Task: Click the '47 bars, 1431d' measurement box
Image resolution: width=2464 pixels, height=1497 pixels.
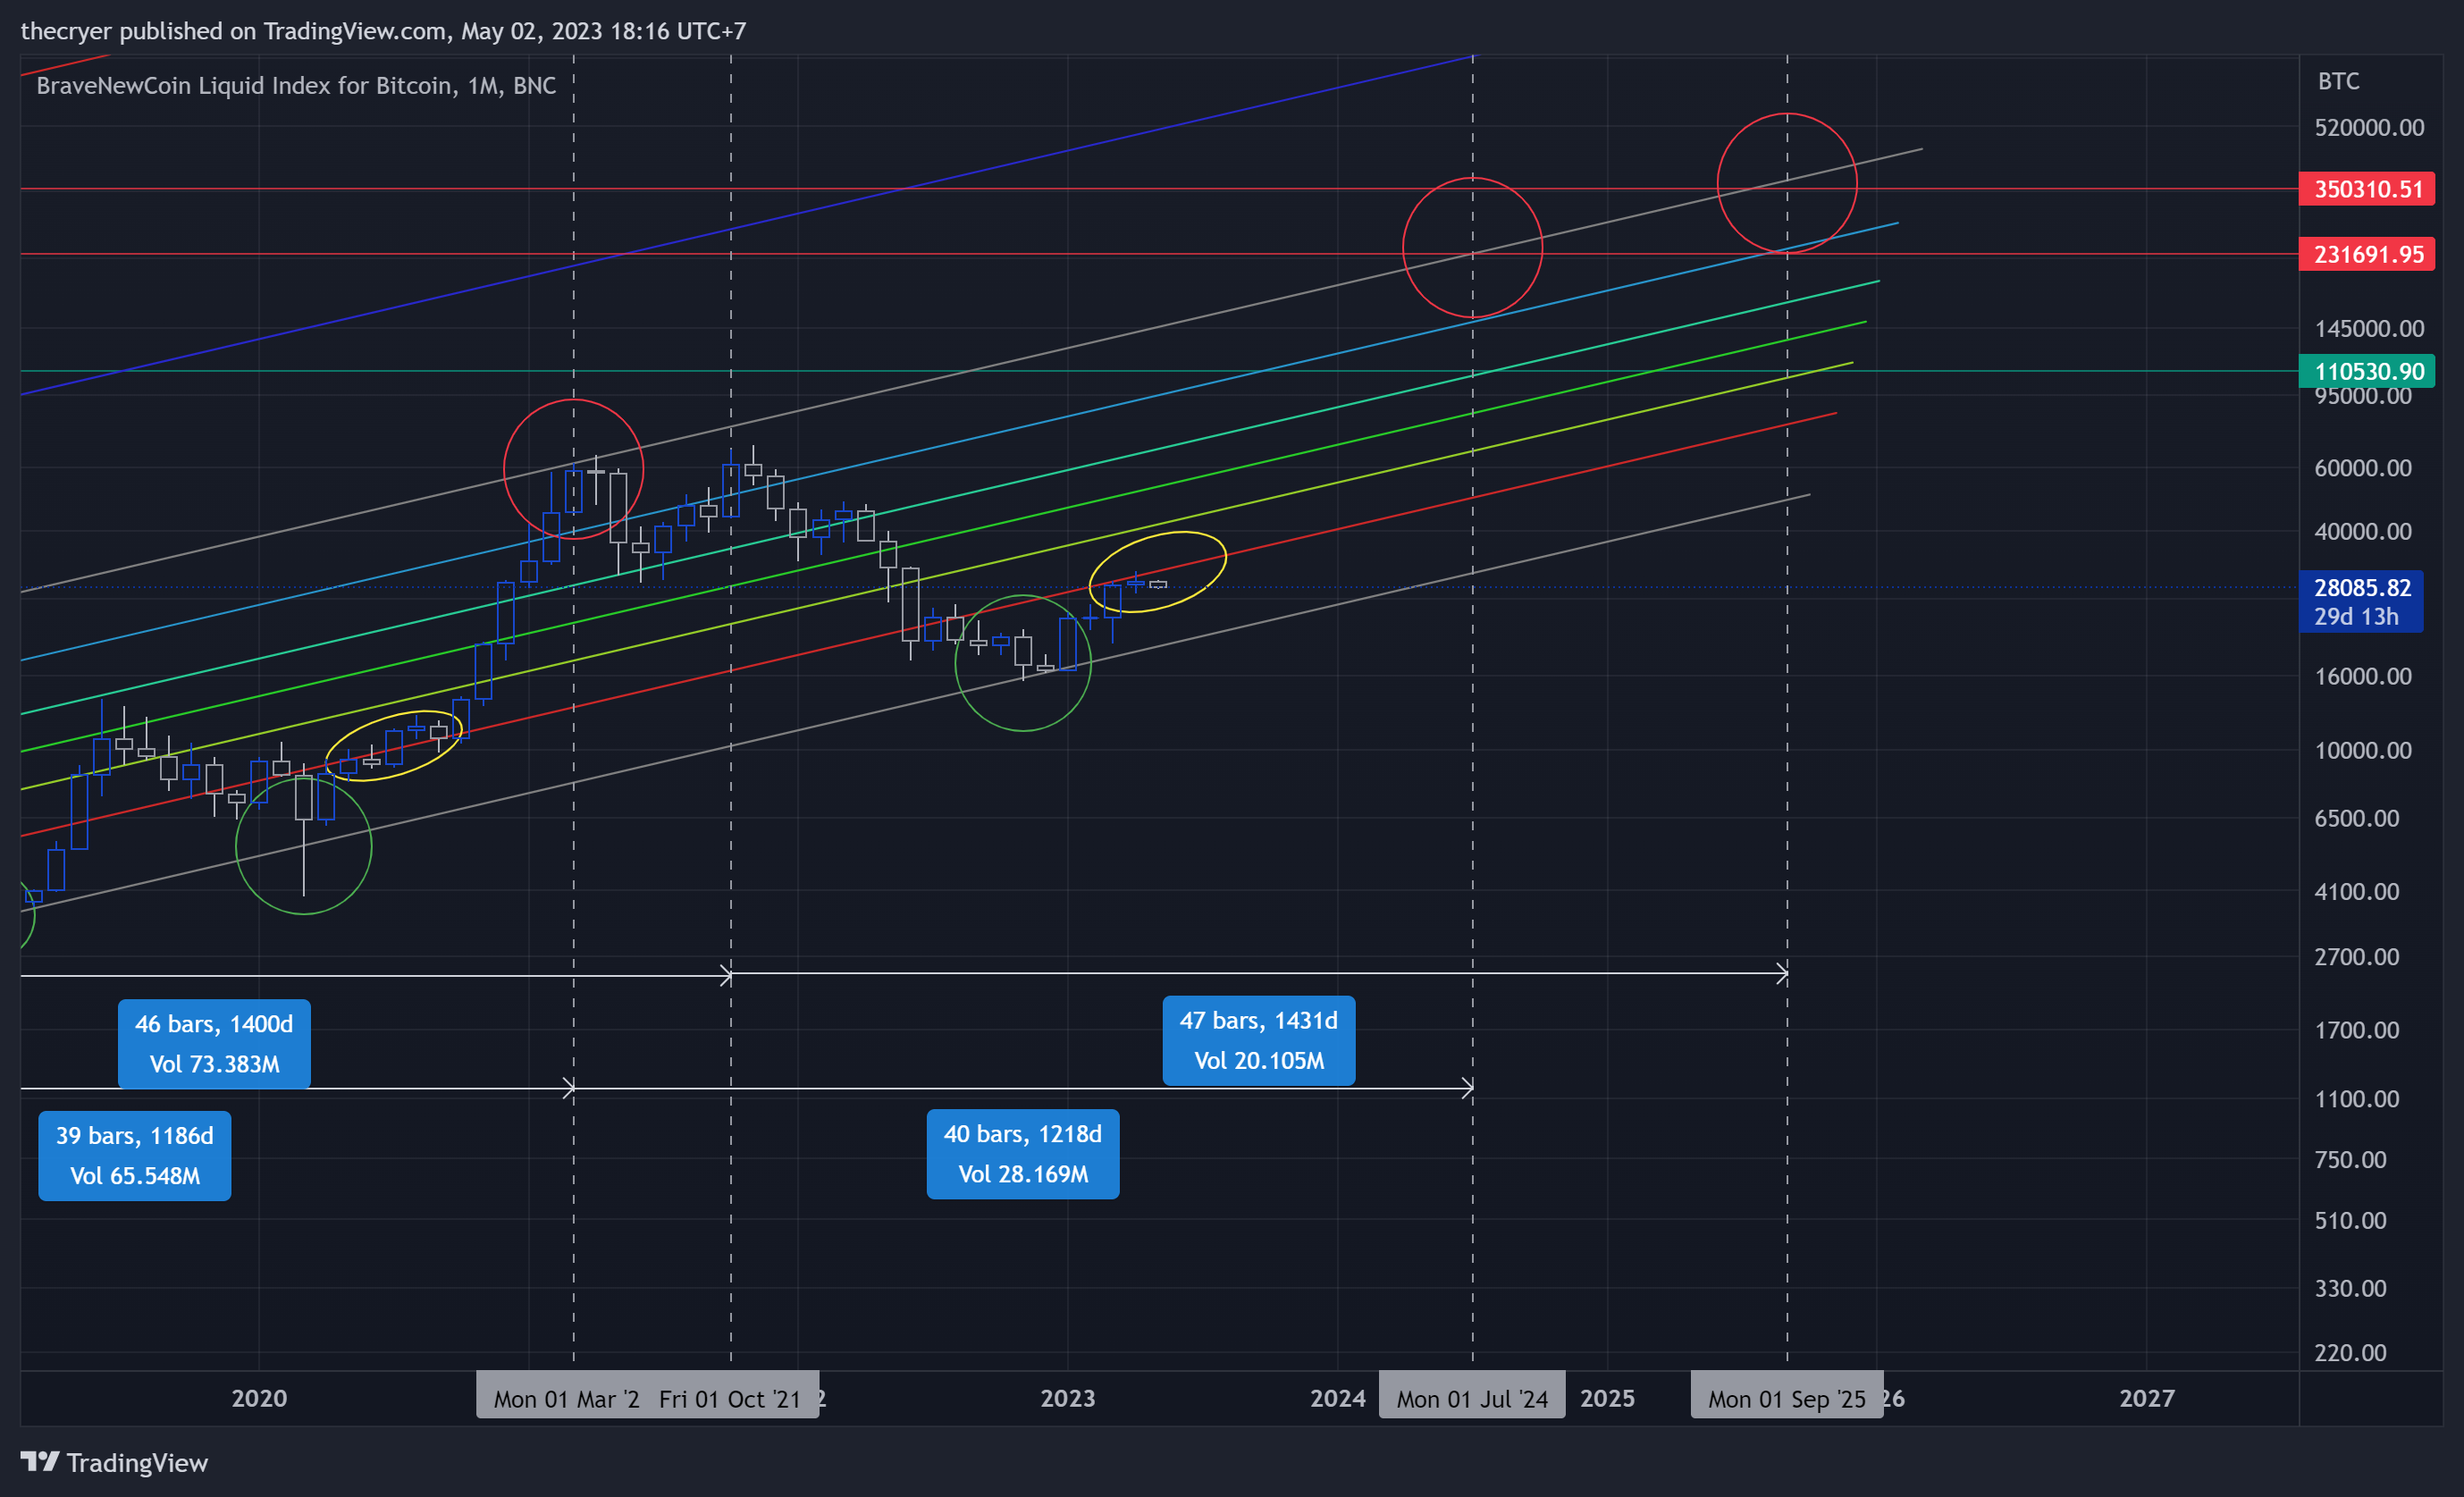Action: [1259, 1040]
